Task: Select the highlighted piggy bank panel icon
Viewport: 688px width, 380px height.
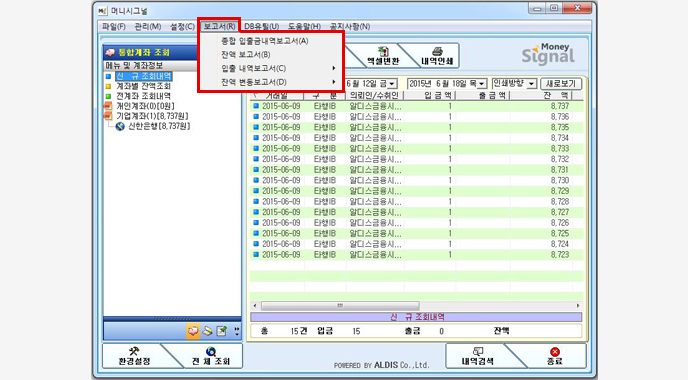Action: point(193,331)
